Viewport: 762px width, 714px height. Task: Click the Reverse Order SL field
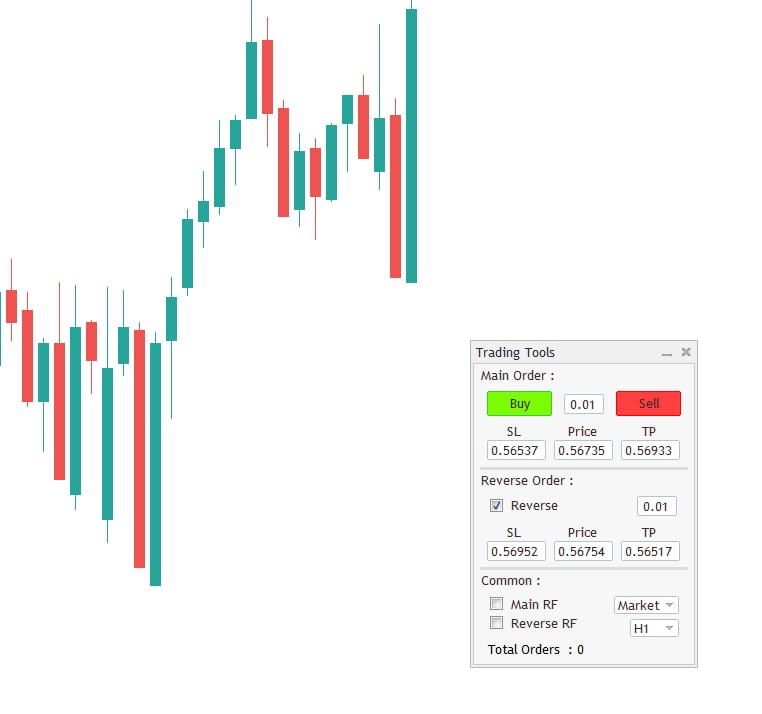pyautogui.click(x=516, y=551)
